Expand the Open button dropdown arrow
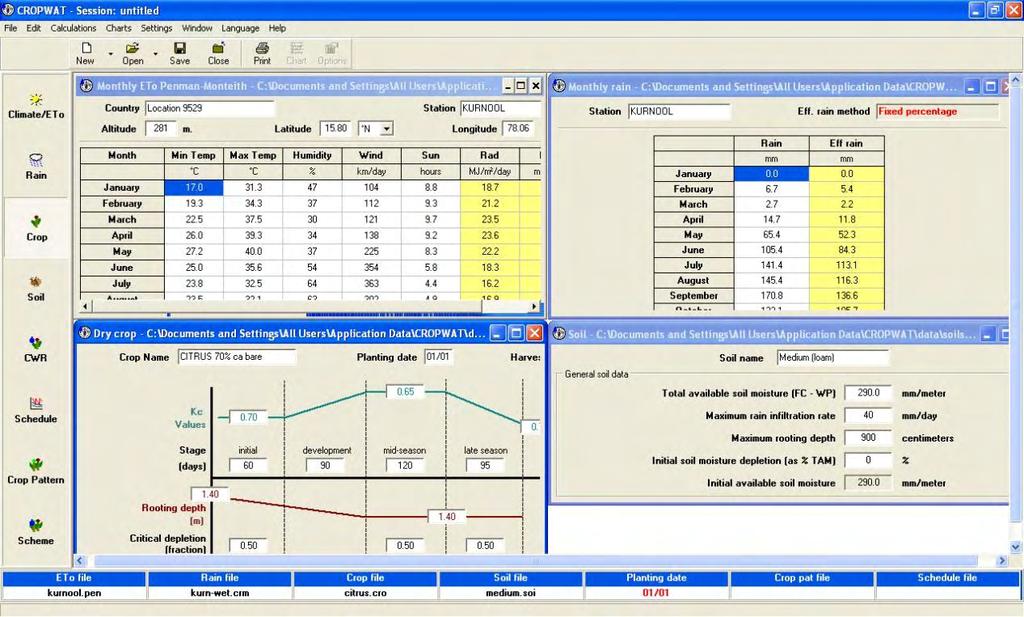The image size is (1024, 617). (x=155, y=54)
